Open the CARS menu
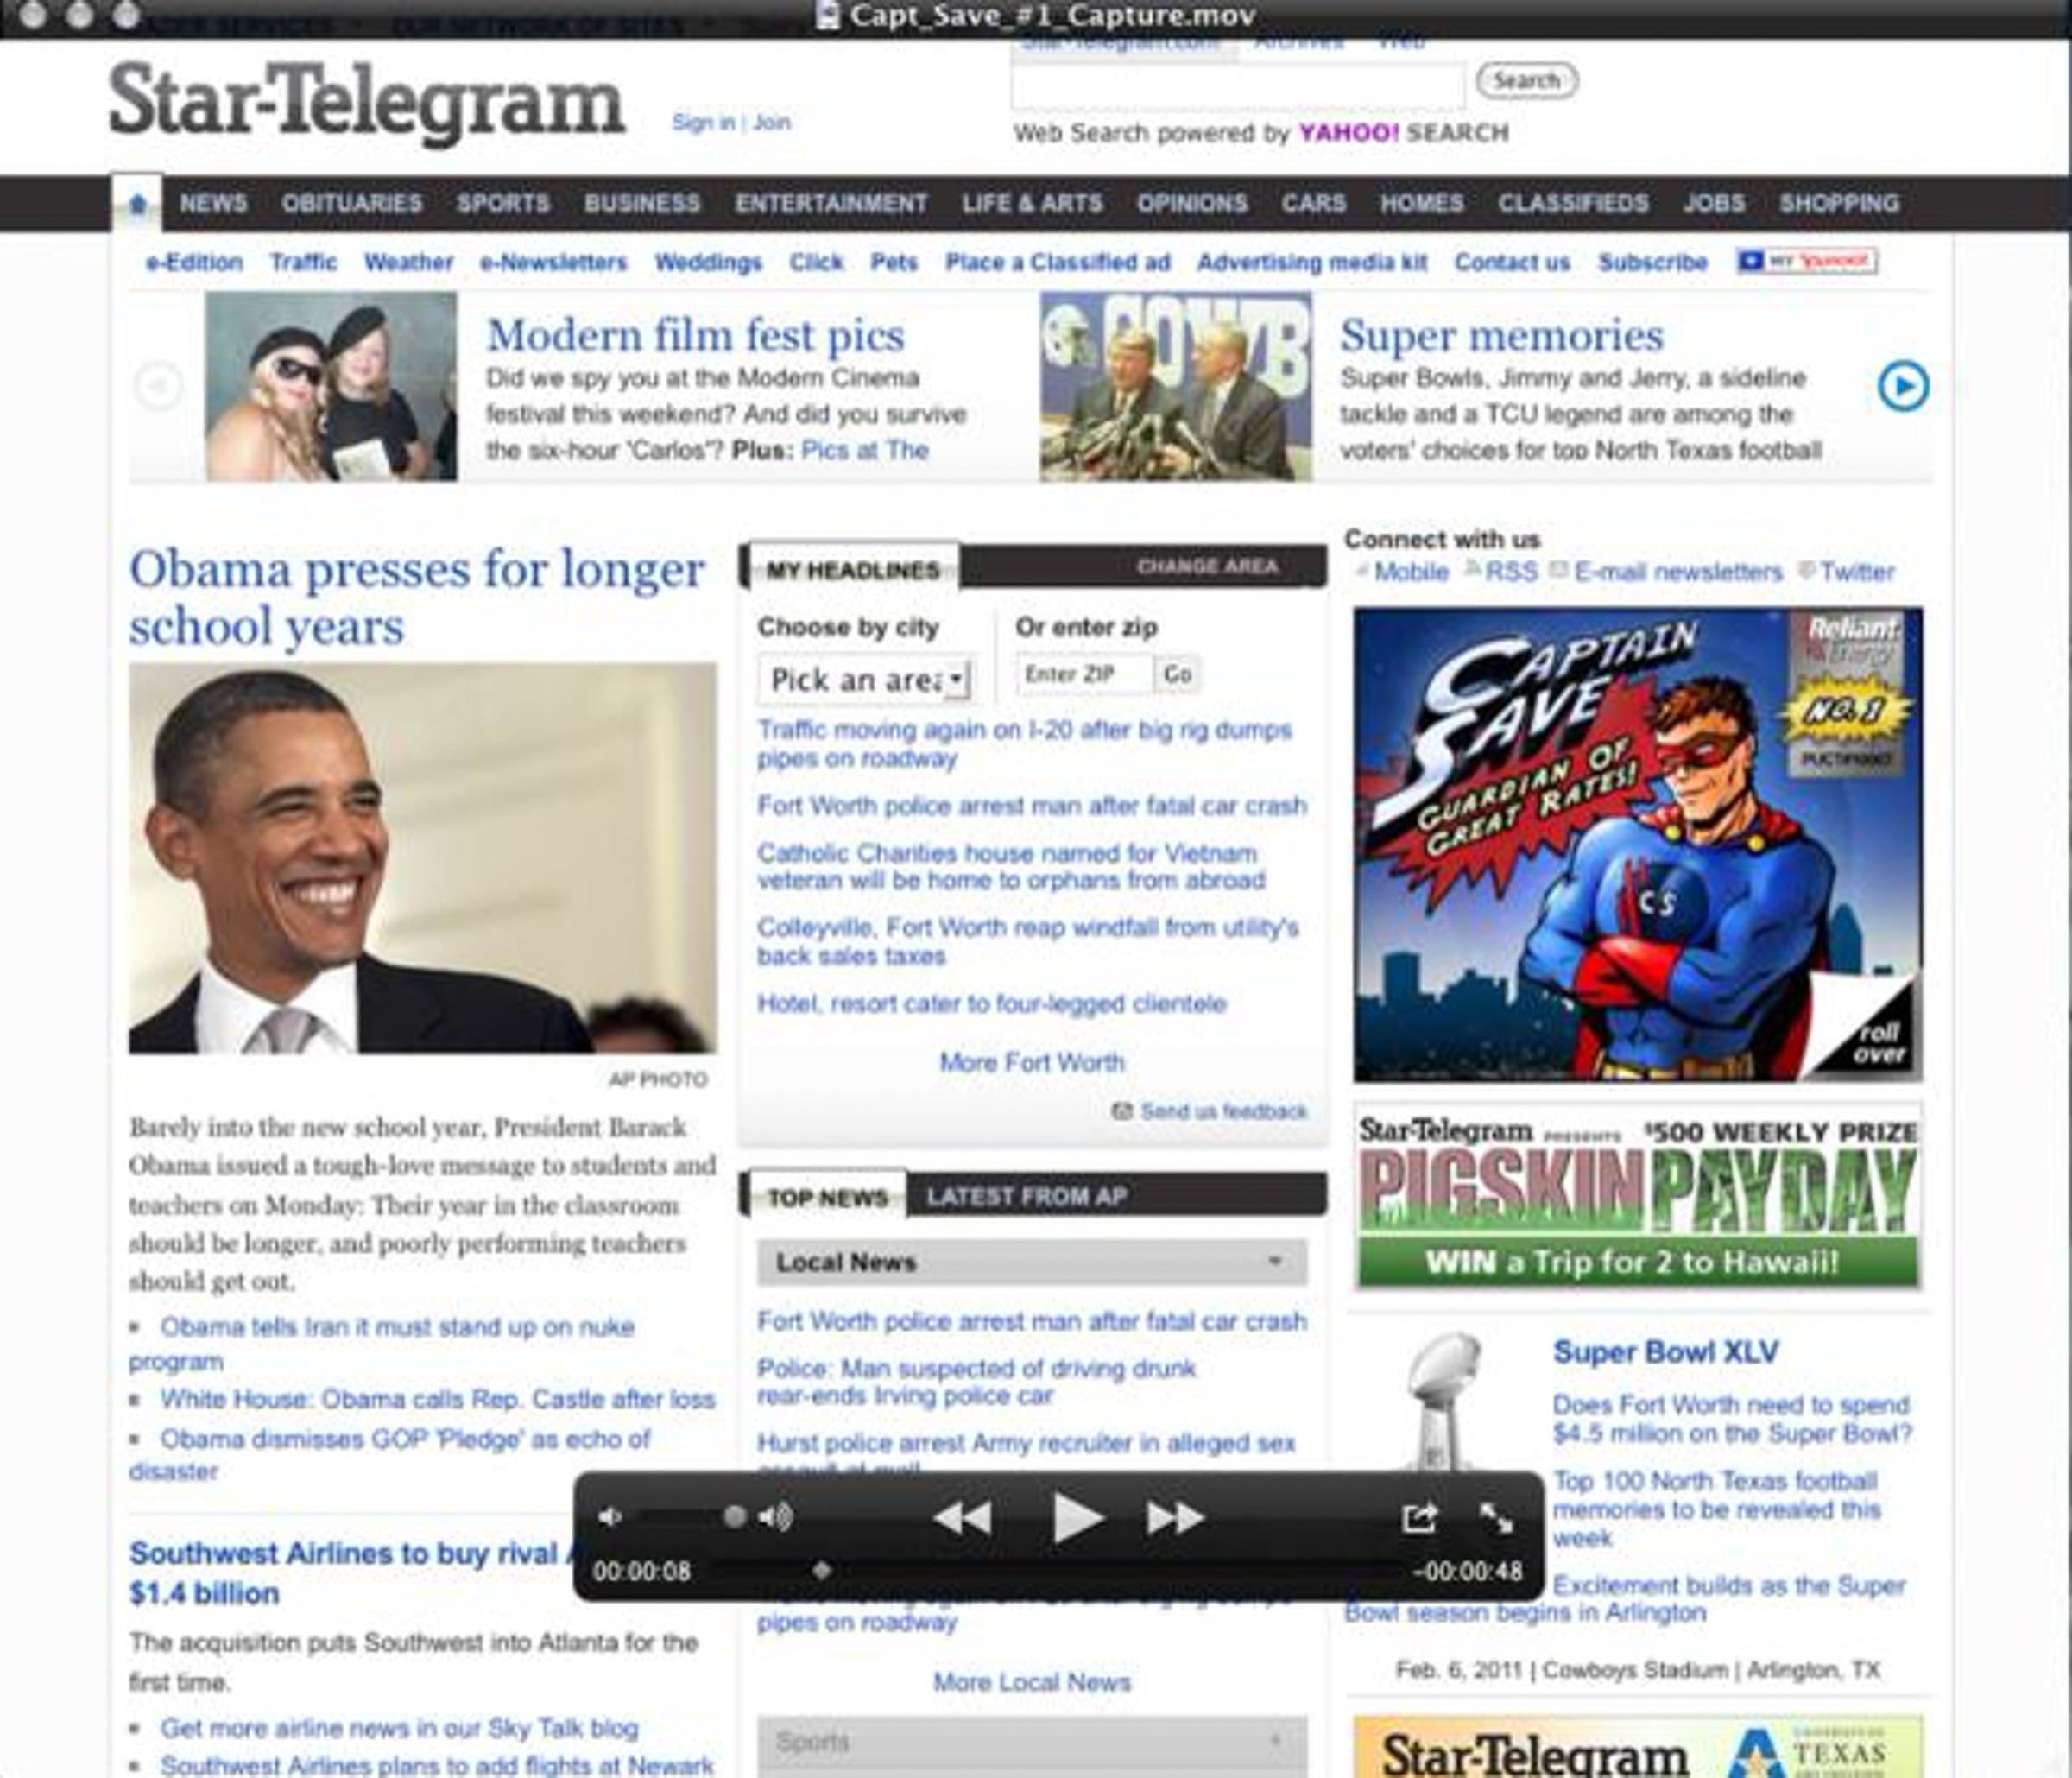Viewport: 2072px width, 1778px height. coord(1314,204)
